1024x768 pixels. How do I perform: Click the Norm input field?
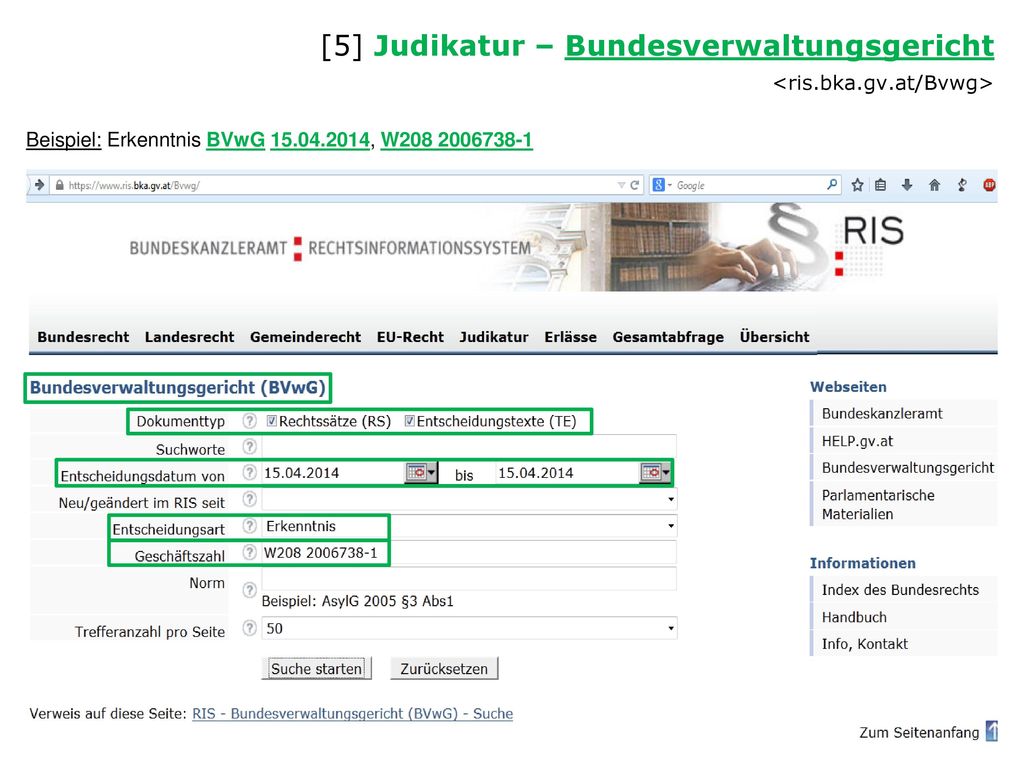point(469,579)
